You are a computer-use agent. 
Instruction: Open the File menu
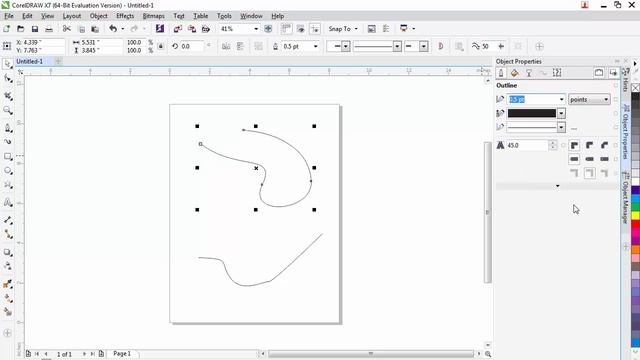(9, 16)
